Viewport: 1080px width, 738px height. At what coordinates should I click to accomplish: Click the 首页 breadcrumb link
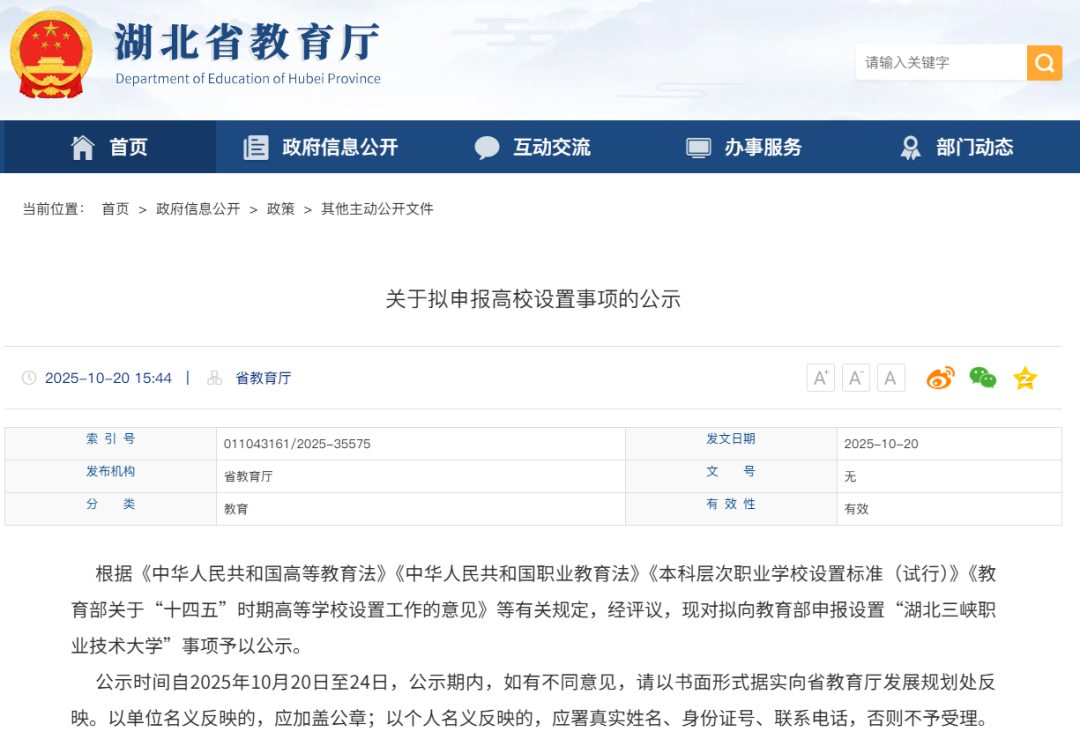coord(113,208)
